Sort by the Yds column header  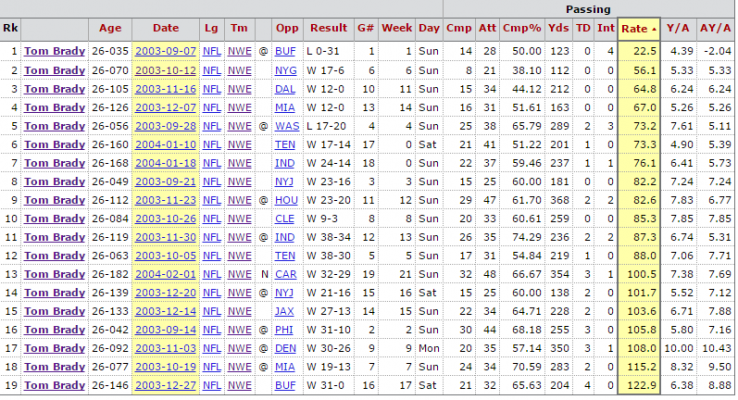pos(558,28)
